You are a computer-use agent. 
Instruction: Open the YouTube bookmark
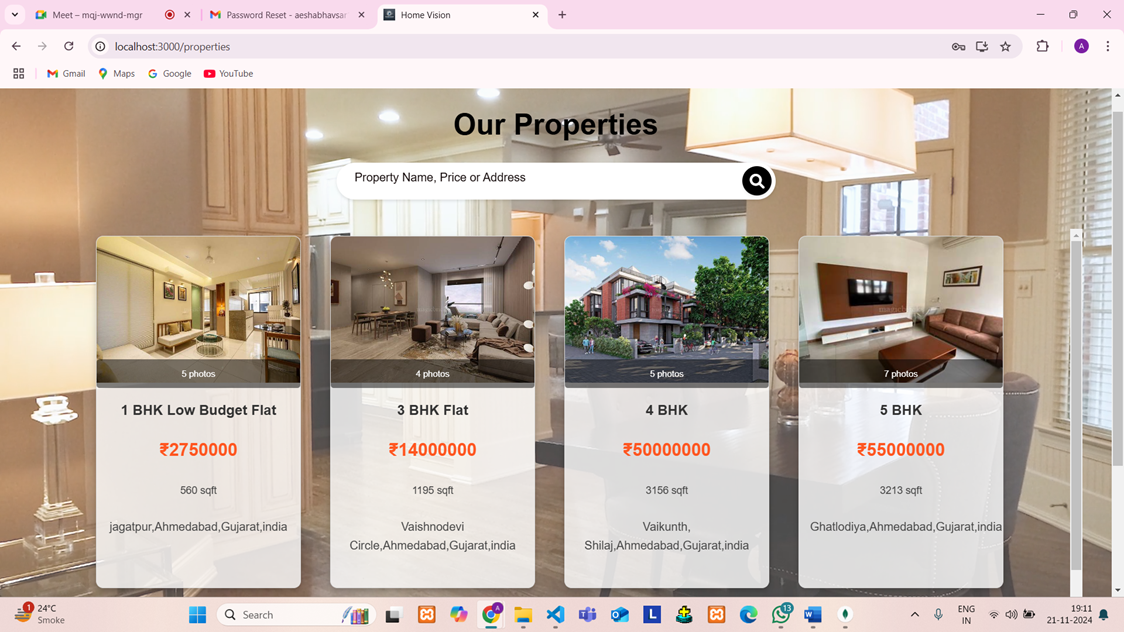tap(228, 74)
